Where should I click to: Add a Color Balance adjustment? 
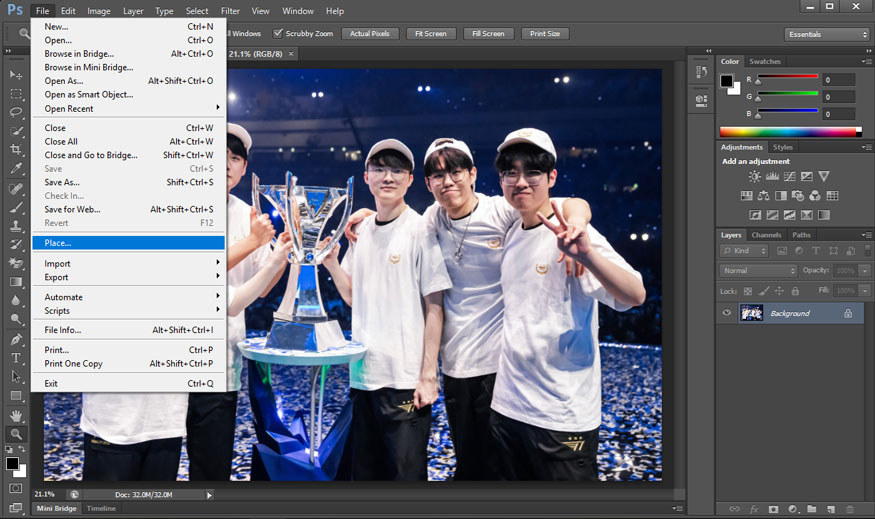763,196
